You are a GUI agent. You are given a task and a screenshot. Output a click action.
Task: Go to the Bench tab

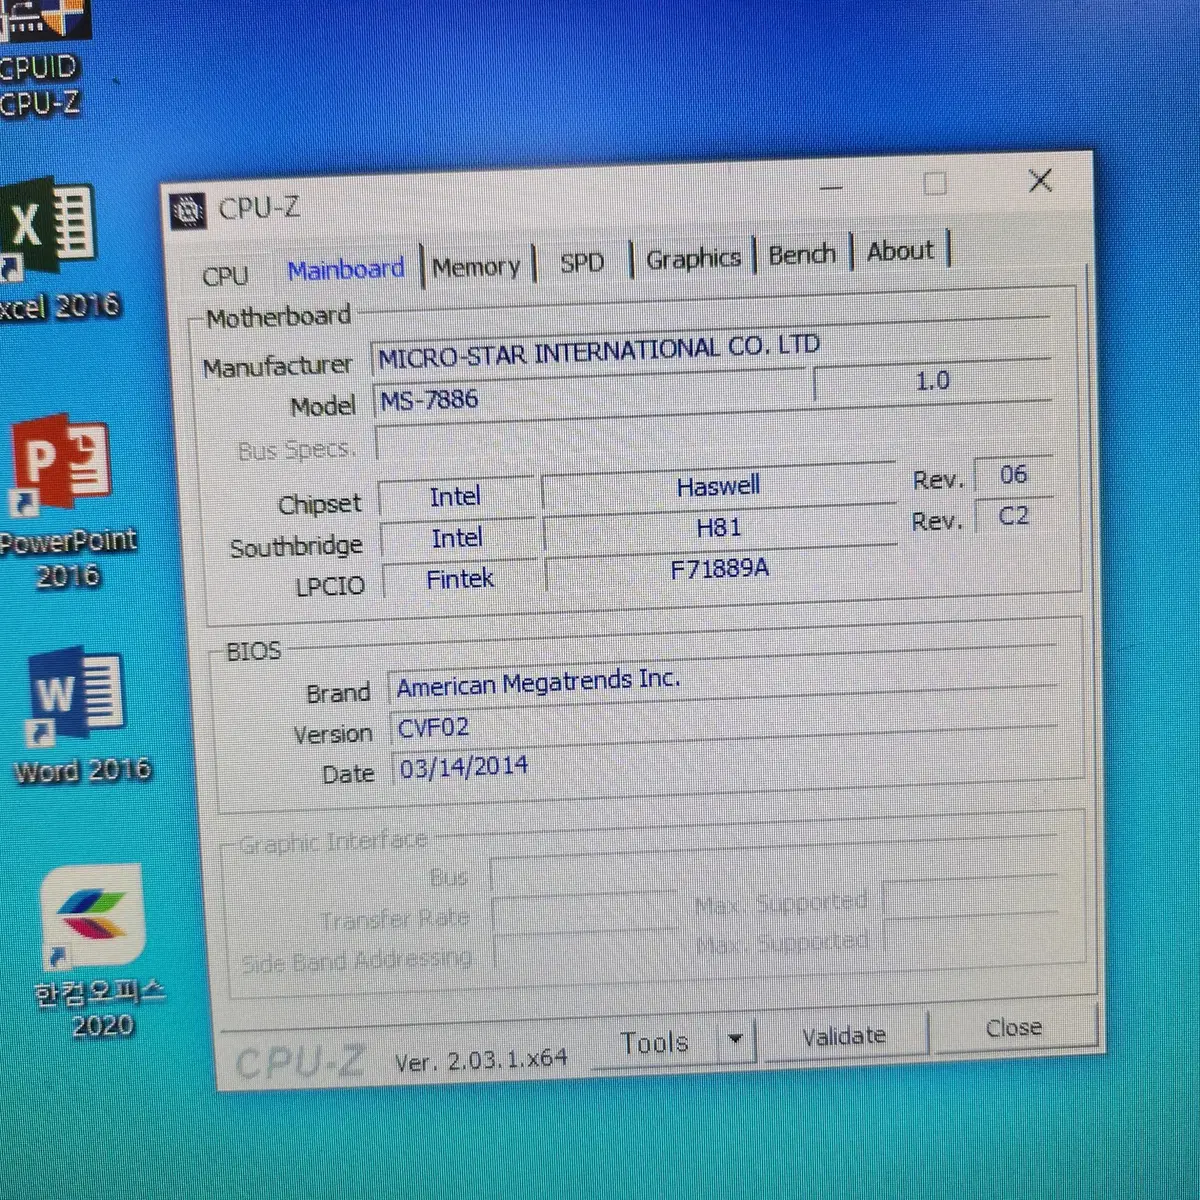(x=802, y=255)
